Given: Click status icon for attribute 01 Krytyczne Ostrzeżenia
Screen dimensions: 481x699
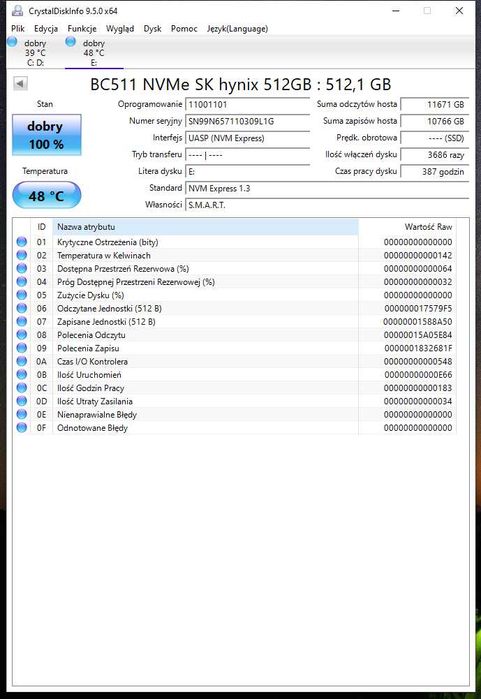Looking at the screenshot, I should pyautogui.click(x=21, y=242).
